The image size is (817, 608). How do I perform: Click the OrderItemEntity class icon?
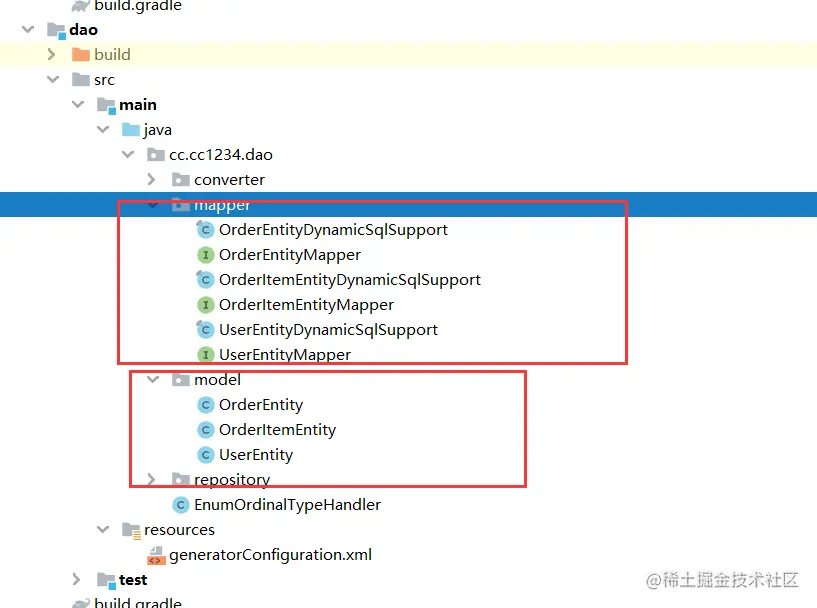pyautogui.click(x=205, y=430)
